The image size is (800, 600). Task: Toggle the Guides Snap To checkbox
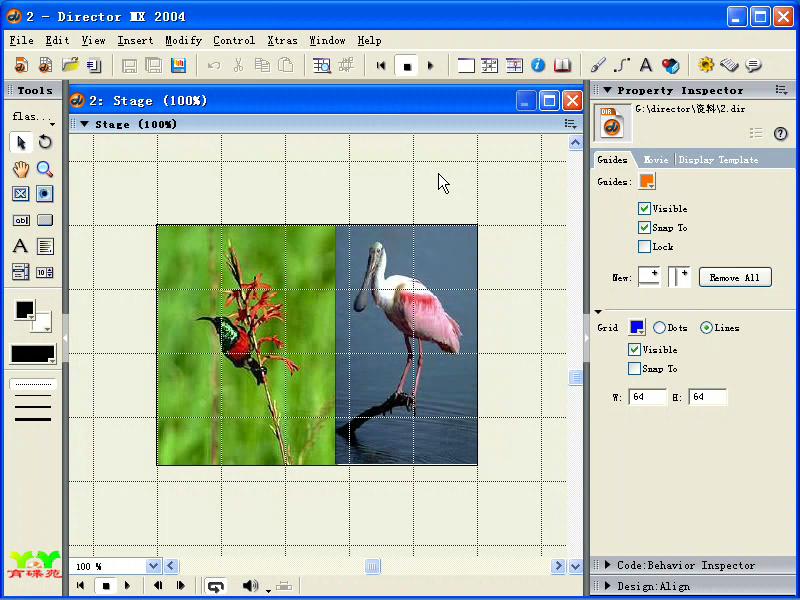pos(644,228)
